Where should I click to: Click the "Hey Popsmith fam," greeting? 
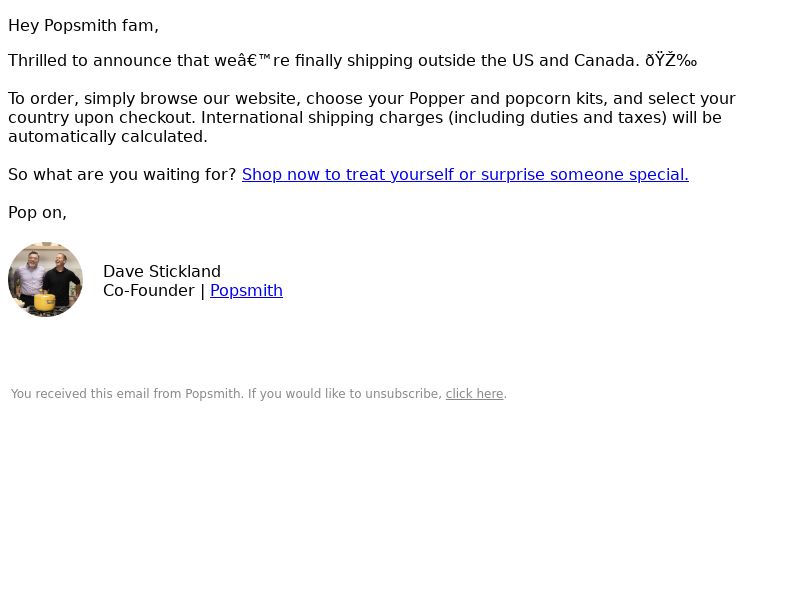point(83,26)
